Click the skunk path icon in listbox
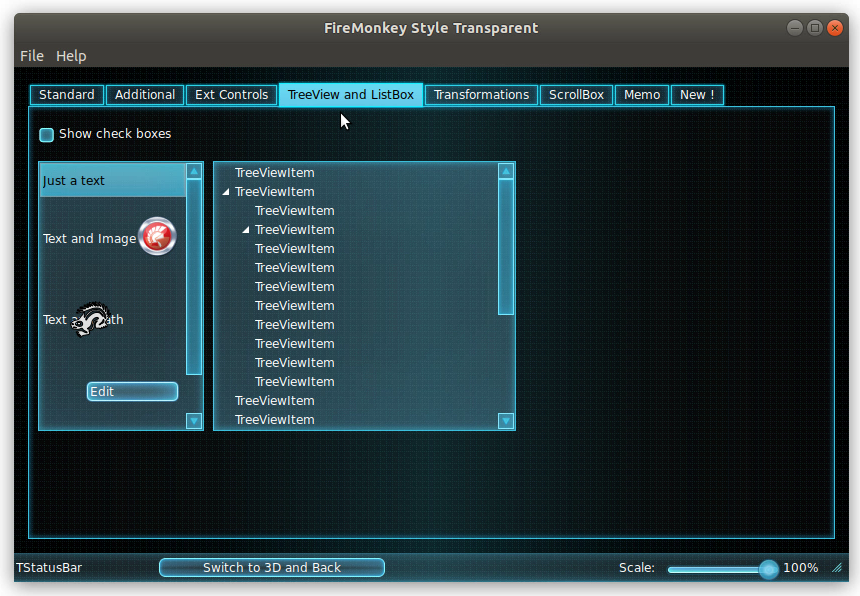This screenshot has width=860, height=596. [x=91, y=319]
